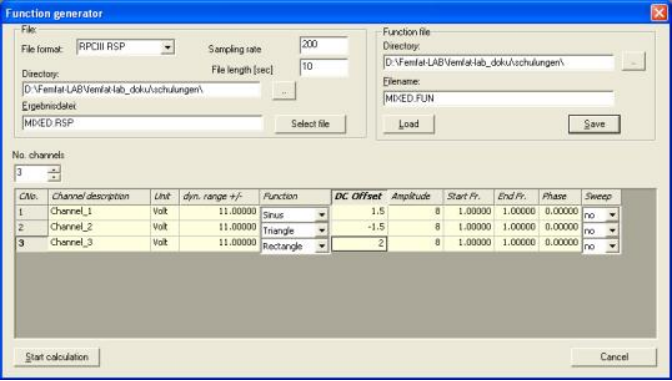The height and width of the screenshot is (381, 672).
Task: Open the File format dropdown
Action: pos(168,47)
